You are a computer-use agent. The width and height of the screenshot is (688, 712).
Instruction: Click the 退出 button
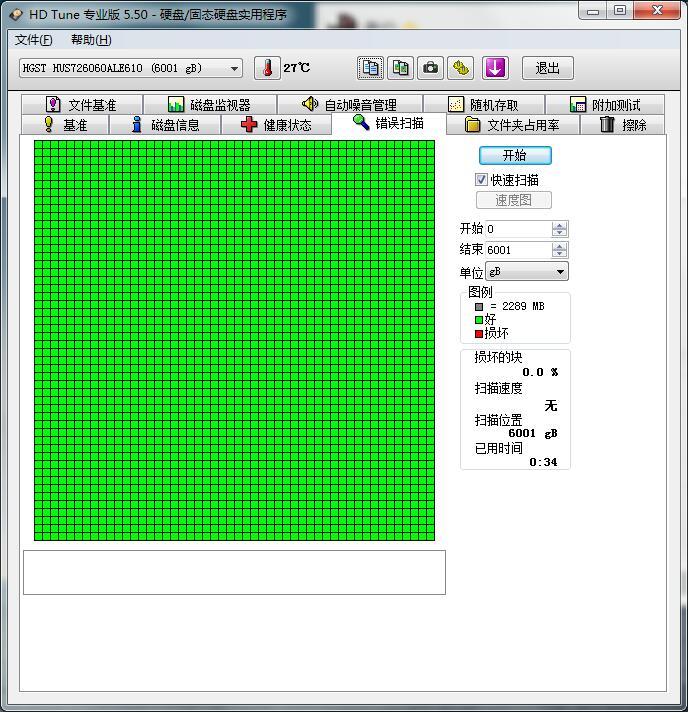tap(548, 69)
